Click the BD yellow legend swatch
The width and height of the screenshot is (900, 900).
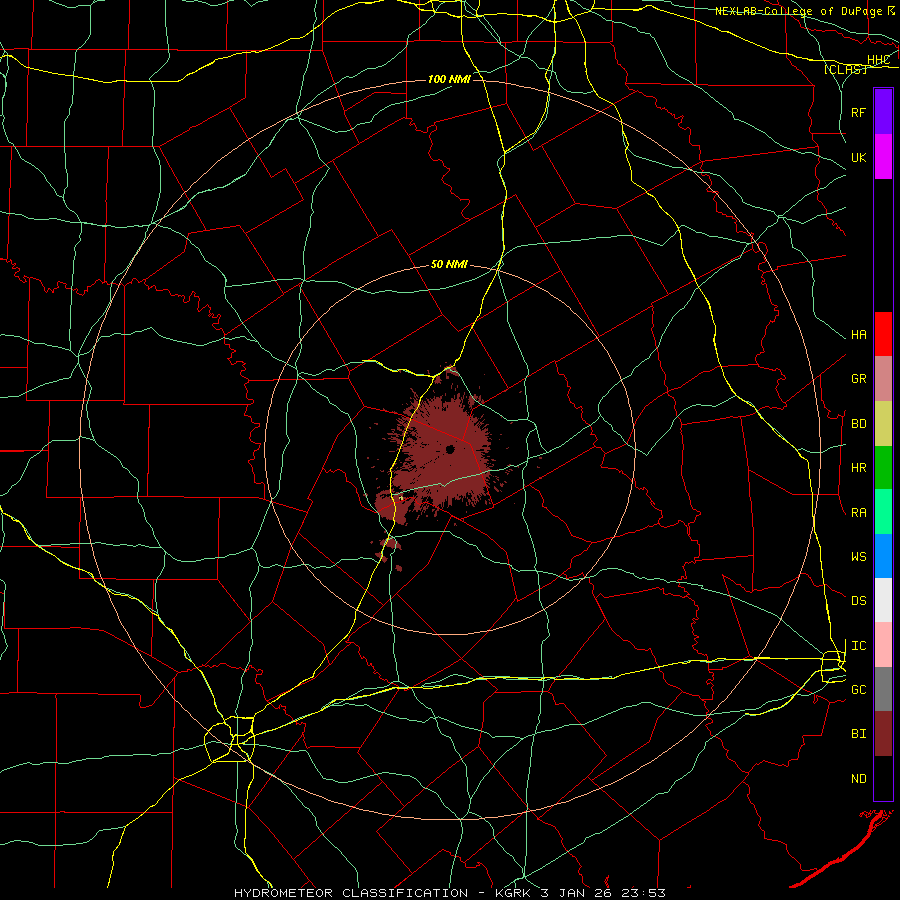coord(883,424)
